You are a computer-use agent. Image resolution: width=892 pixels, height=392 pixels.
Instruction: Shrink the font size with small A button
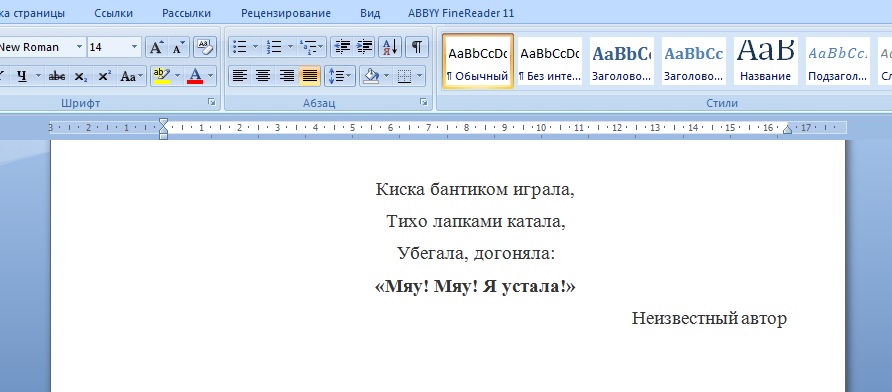(x=178, y=48)
